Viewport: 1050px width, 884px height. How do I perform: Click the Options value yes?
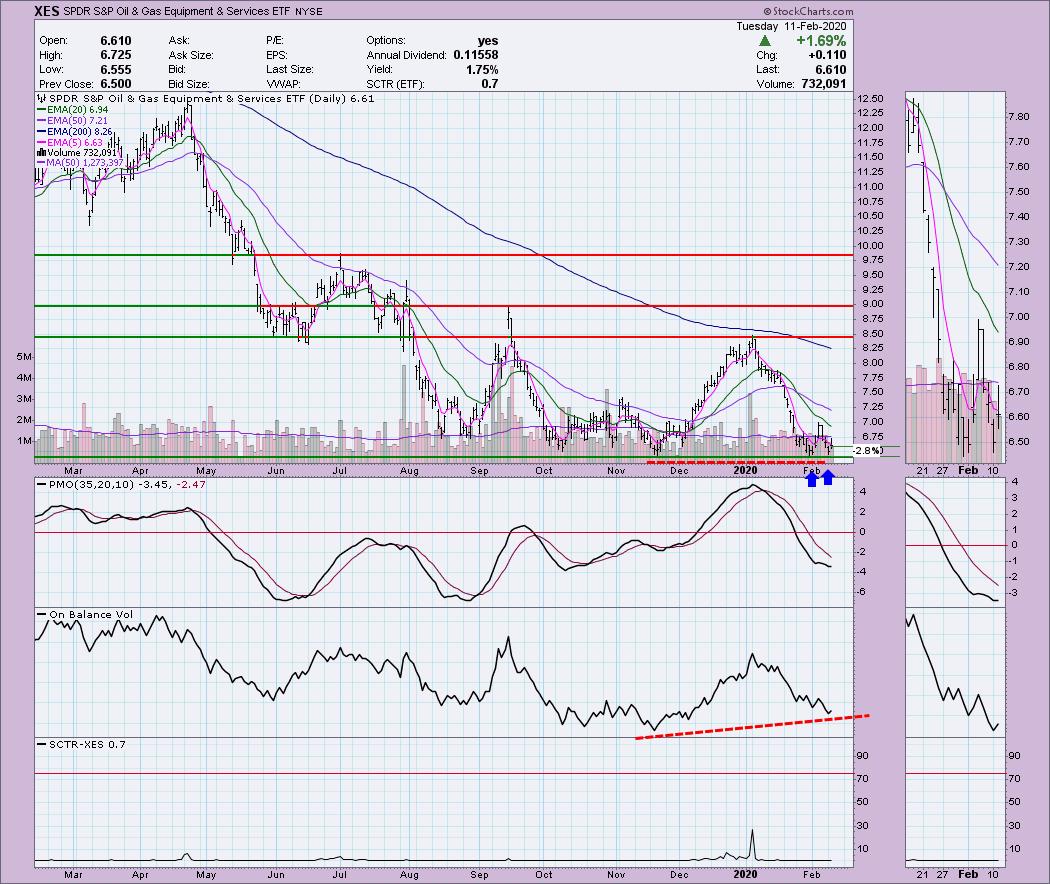(x=488, y=41)
